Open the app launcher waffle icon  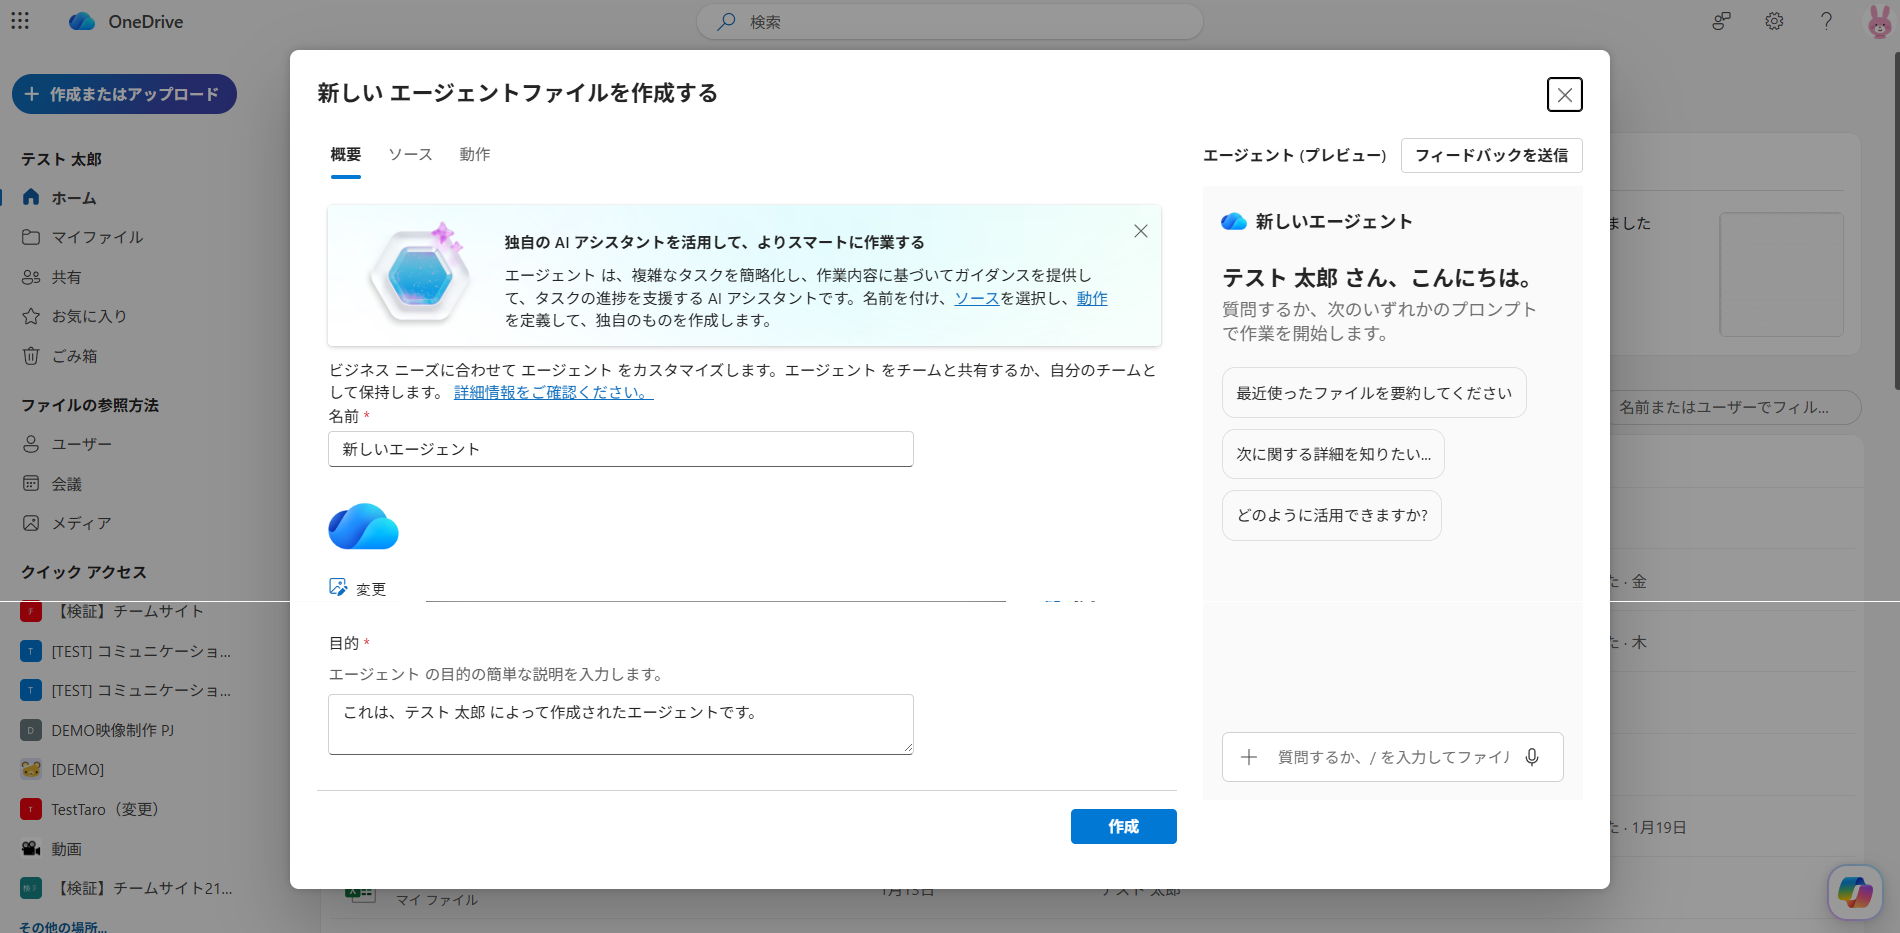20,21
